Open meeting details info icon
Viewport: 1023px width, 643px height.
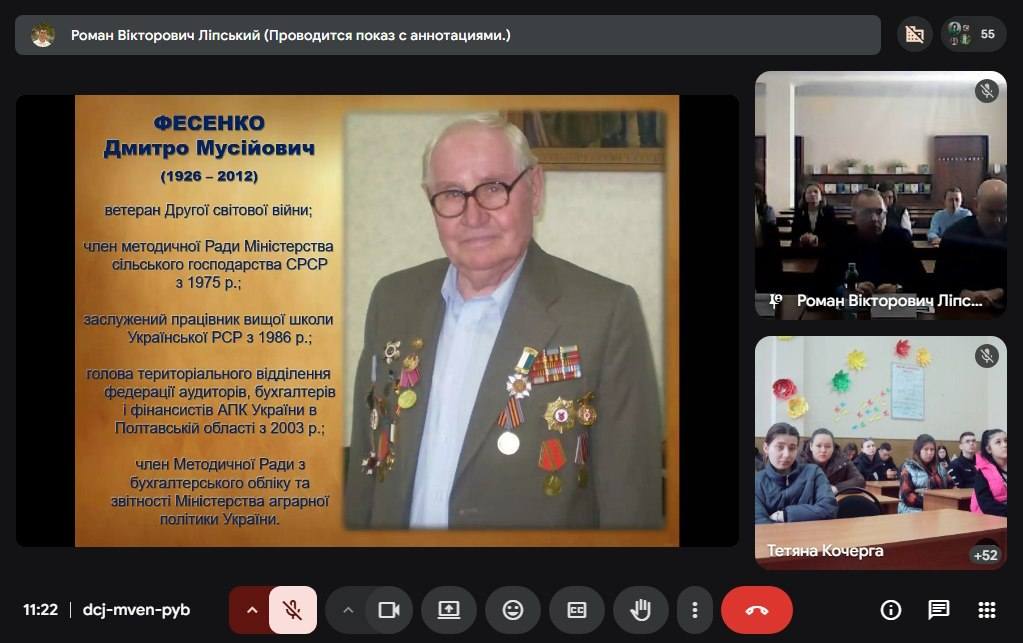890,610
